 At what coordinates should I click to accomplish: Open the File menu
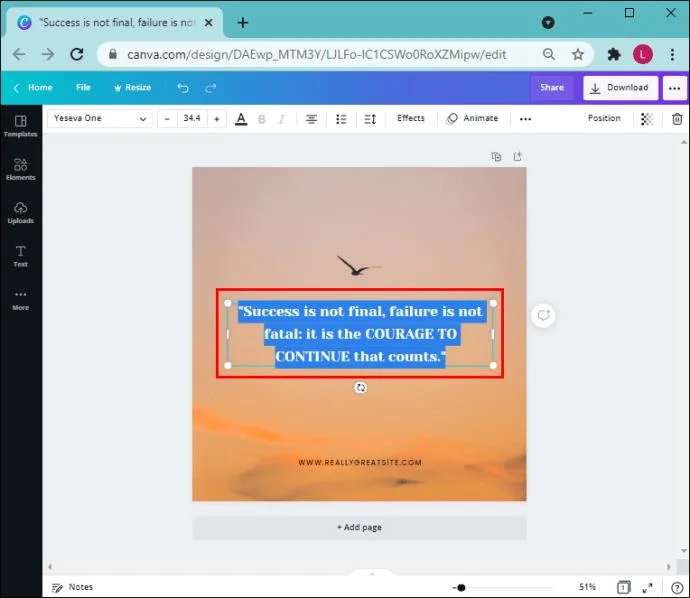click(83, 88)
